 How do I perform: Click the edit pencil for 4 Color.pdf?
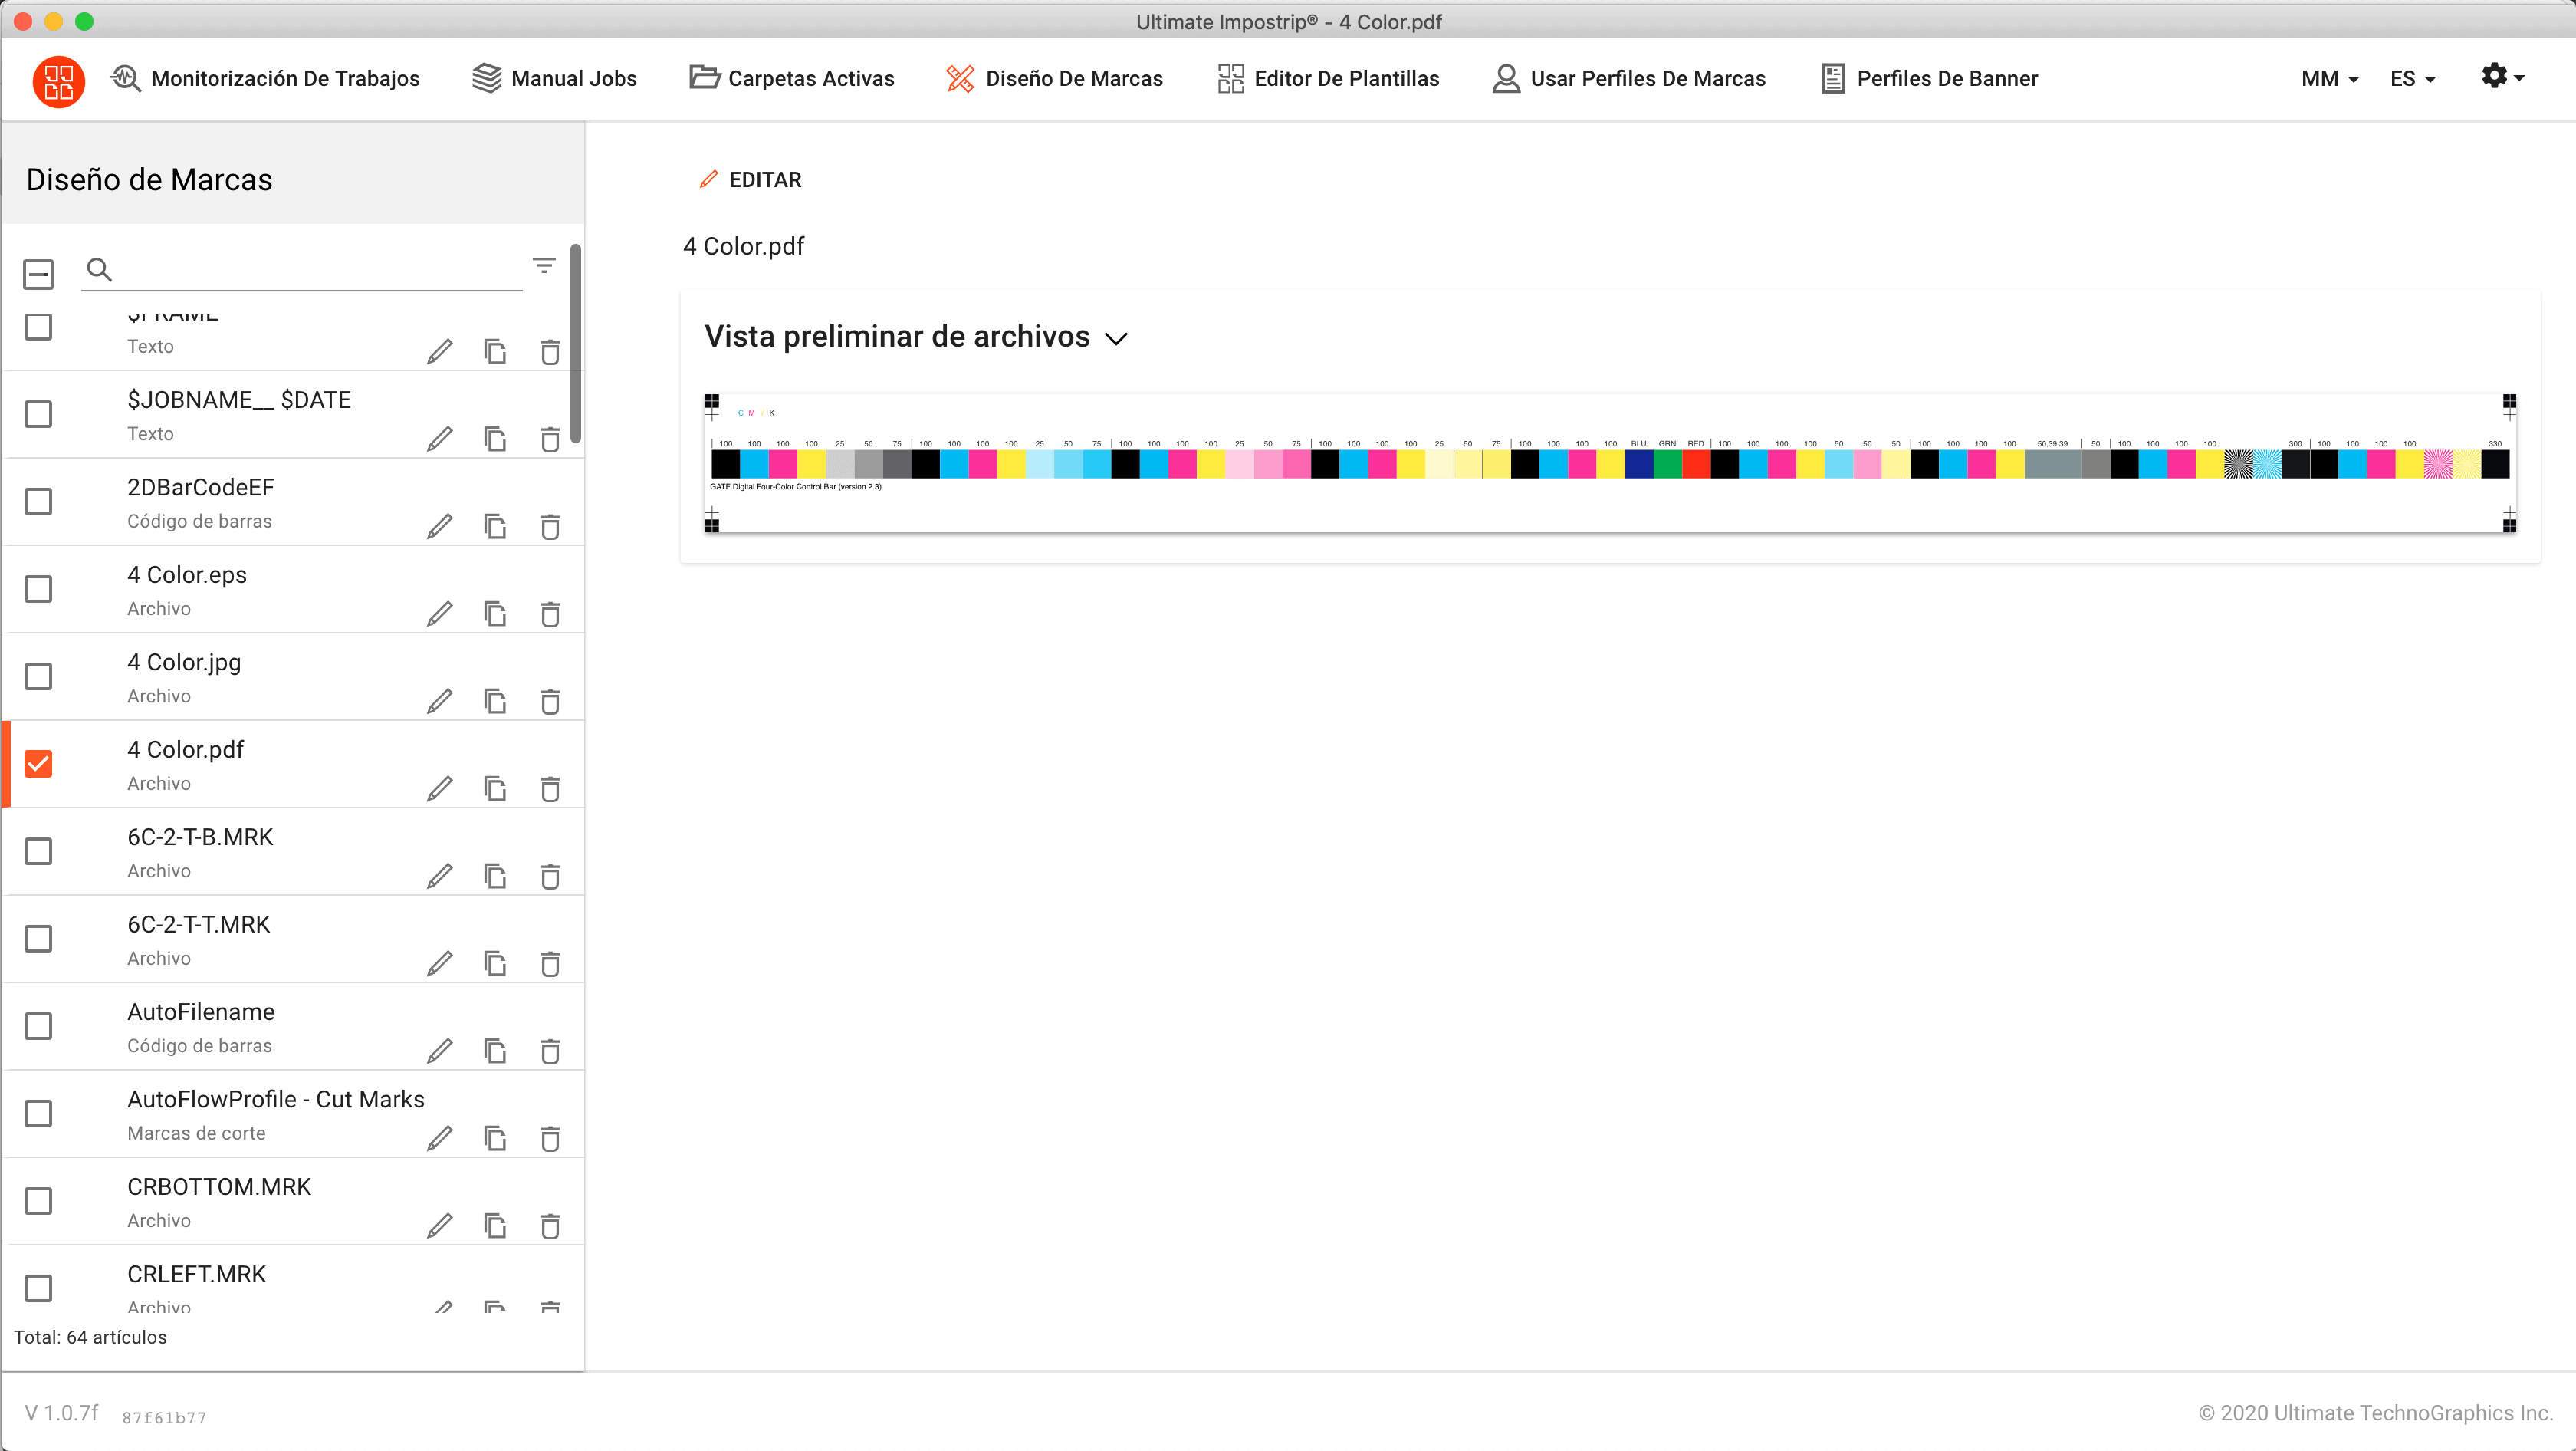pos(440,789)
